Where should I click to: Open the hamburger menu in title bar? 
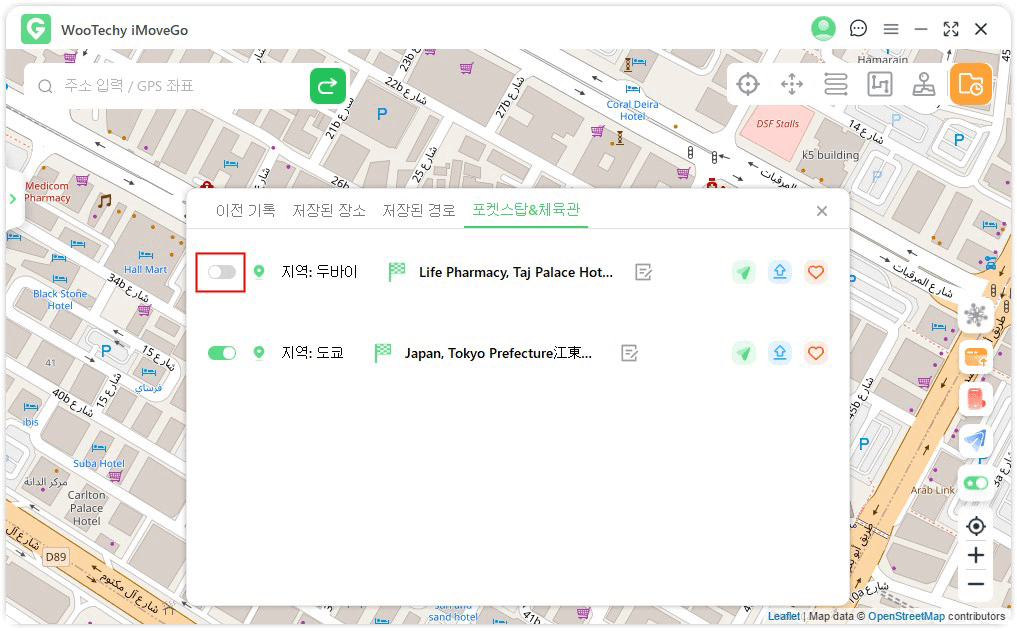[890, 30]
